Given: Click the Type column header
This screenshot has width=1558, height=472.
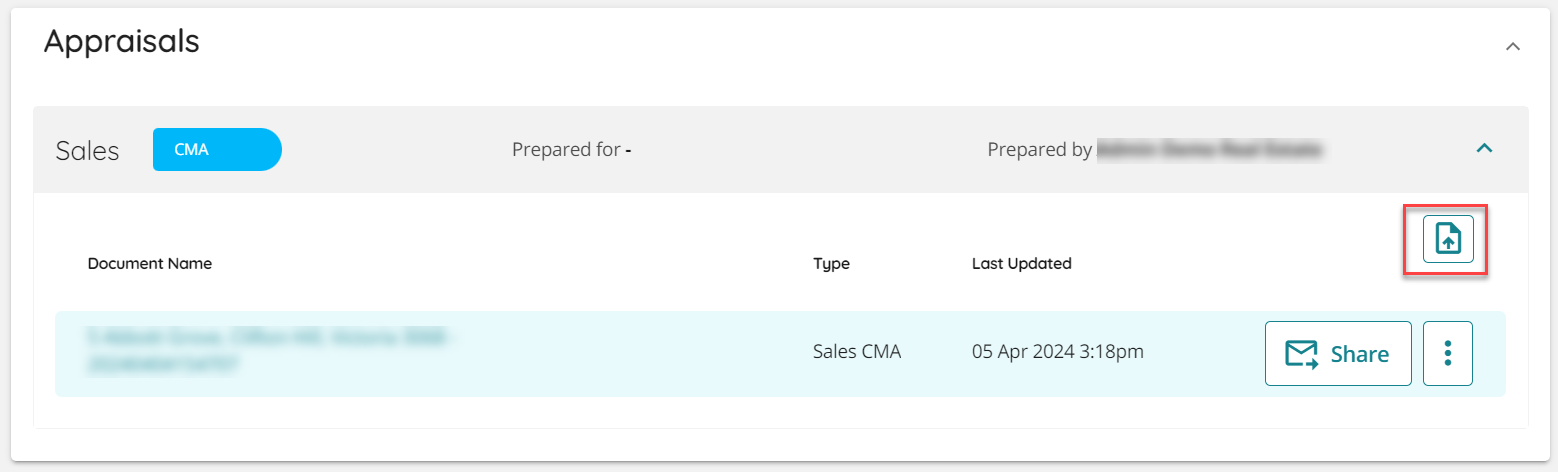Looking at the screenshot, I should [831, 264].
